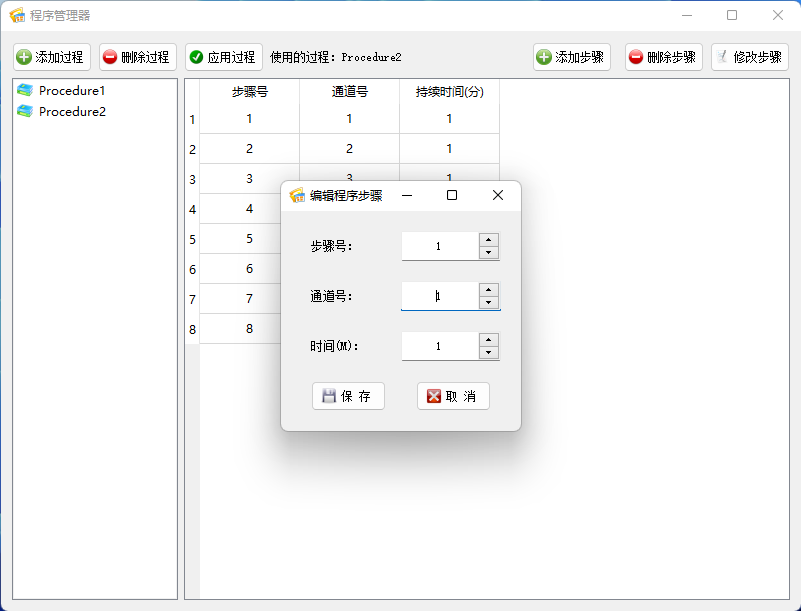Viewport: 801px width, 611px height.
Task: Click 持续时间 cell in row 2
Action: coord(450,149)
